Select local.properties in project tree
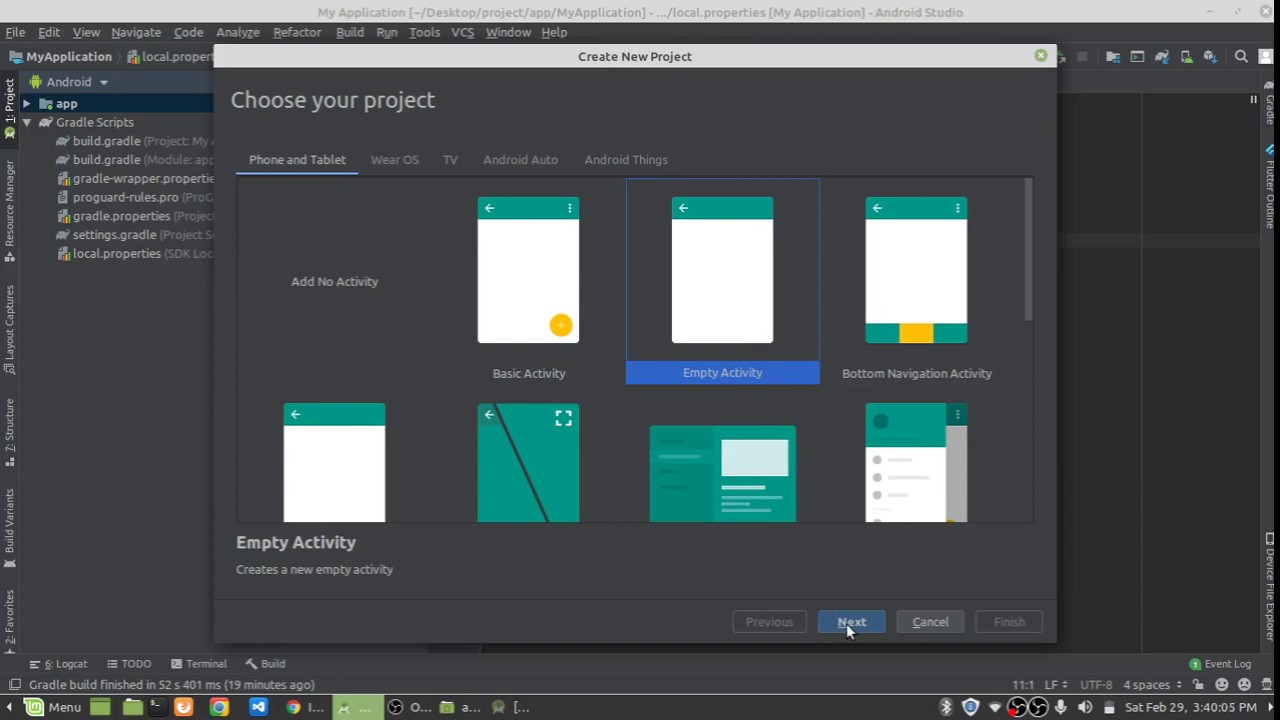The width and height of the screenshot is (1280, 720). click(135, 254)
